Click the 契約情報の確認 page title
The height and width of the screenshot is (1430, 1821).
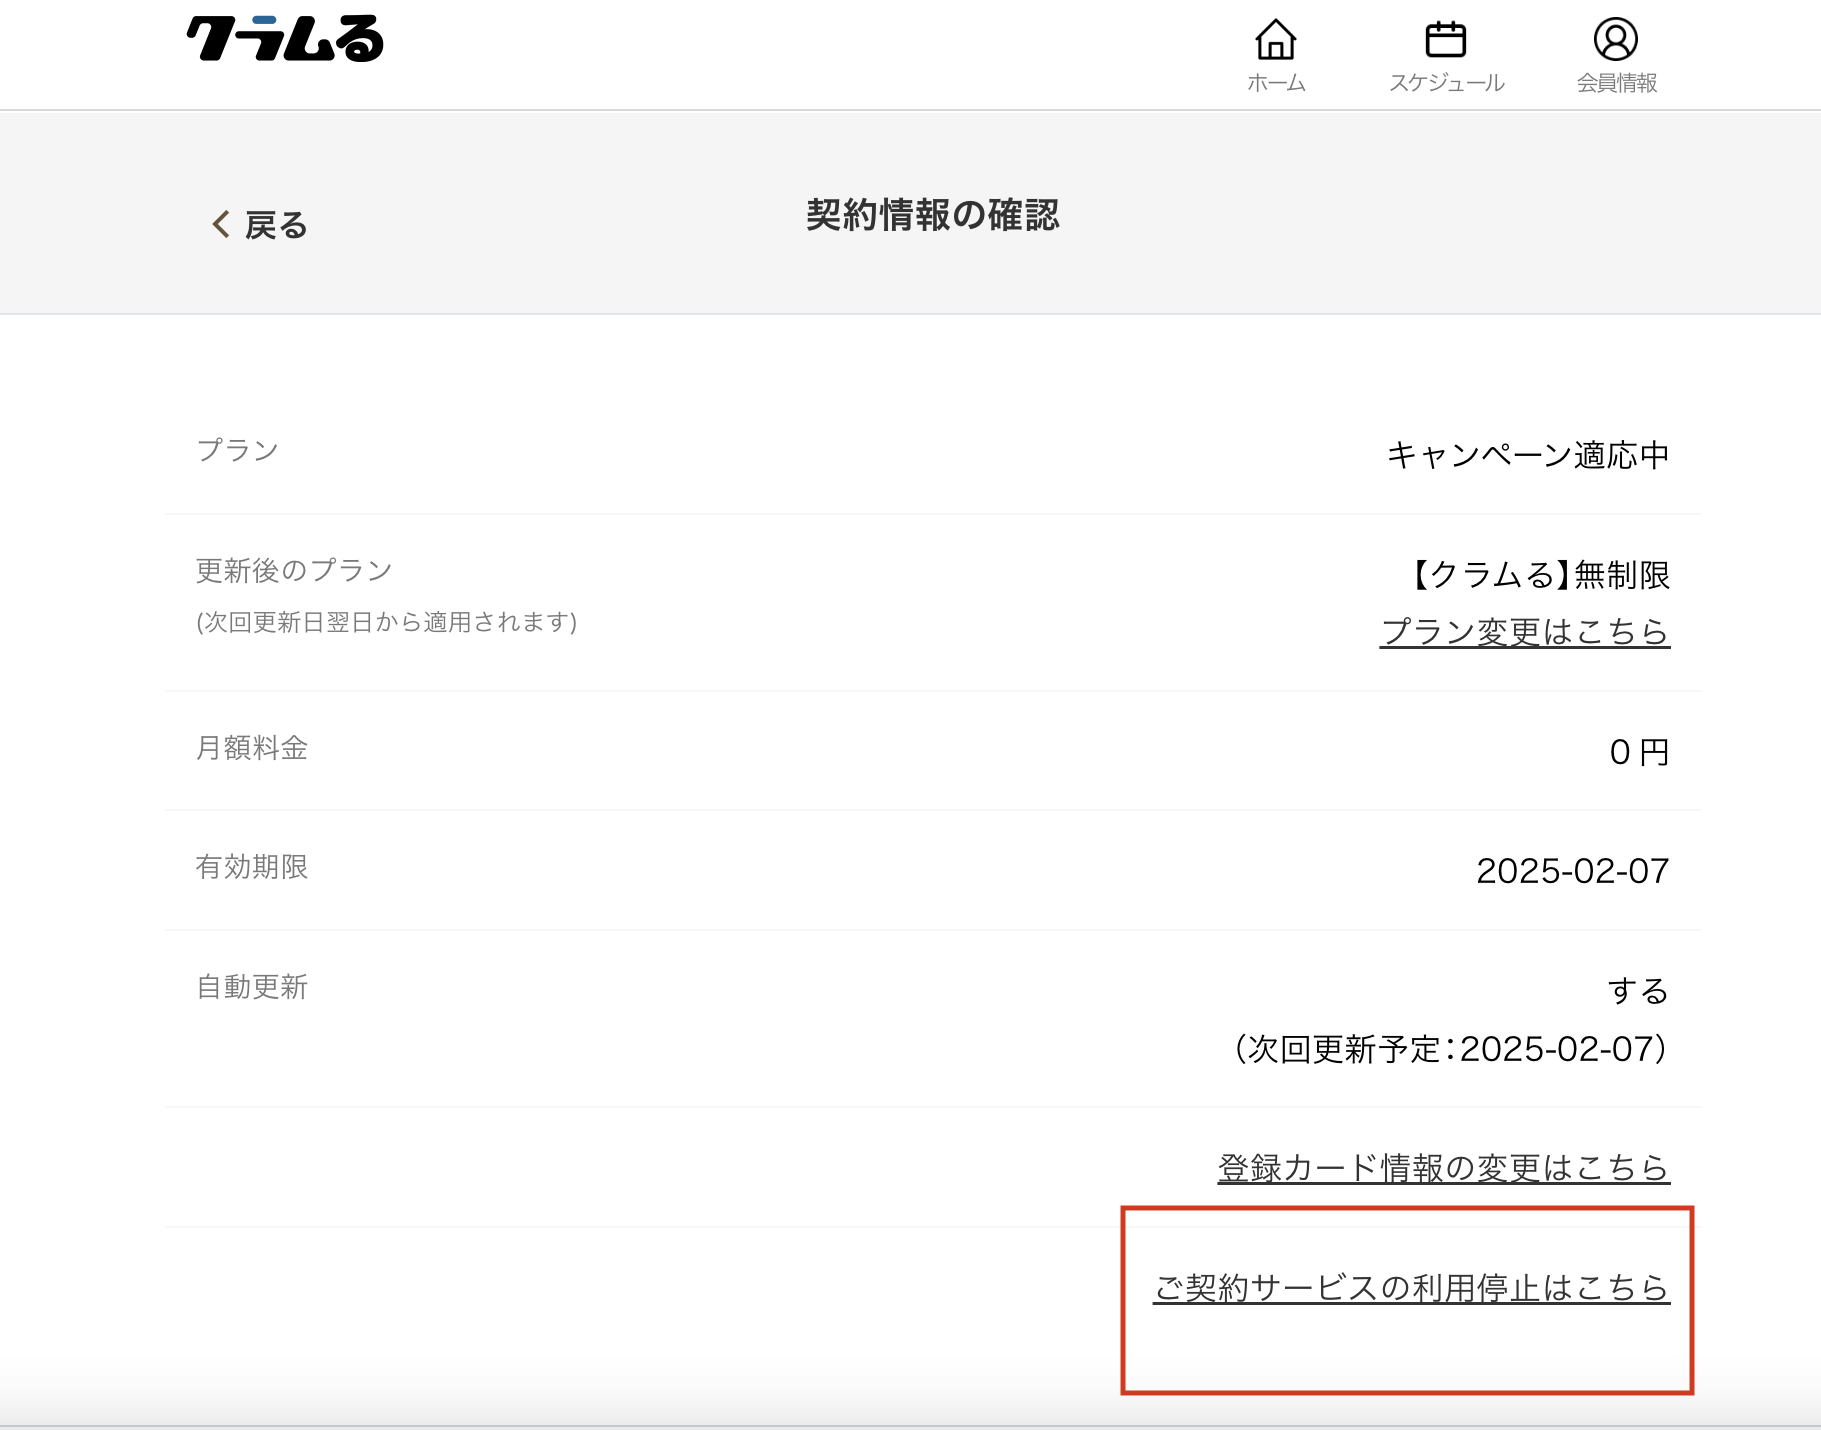[932, 215]
